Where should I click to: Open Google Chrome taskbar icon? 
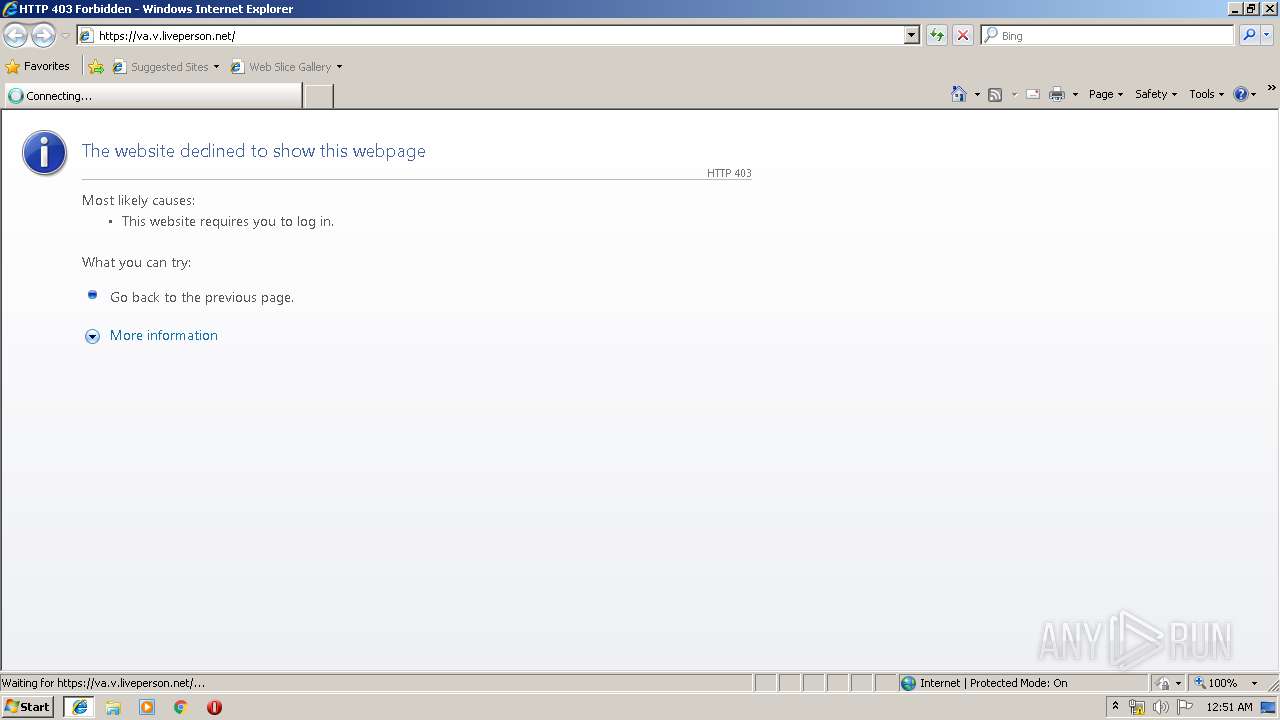click(x=181, y=707)
